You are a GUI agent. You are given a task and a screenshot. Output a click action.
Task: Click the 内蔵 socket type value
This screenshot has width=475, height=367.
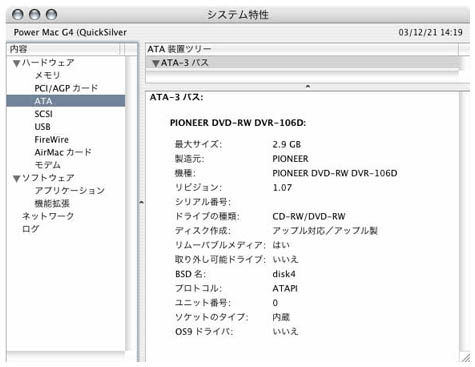(x=281, y=317)
